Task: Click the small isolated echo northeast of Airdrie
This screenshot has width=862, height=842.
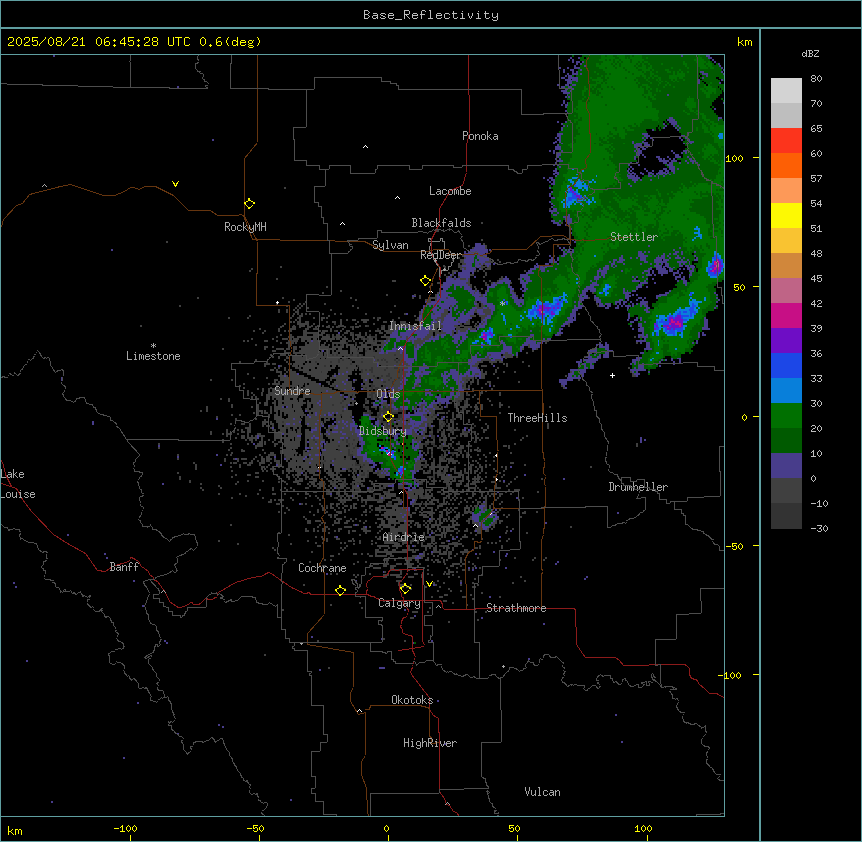Action: 485,517
